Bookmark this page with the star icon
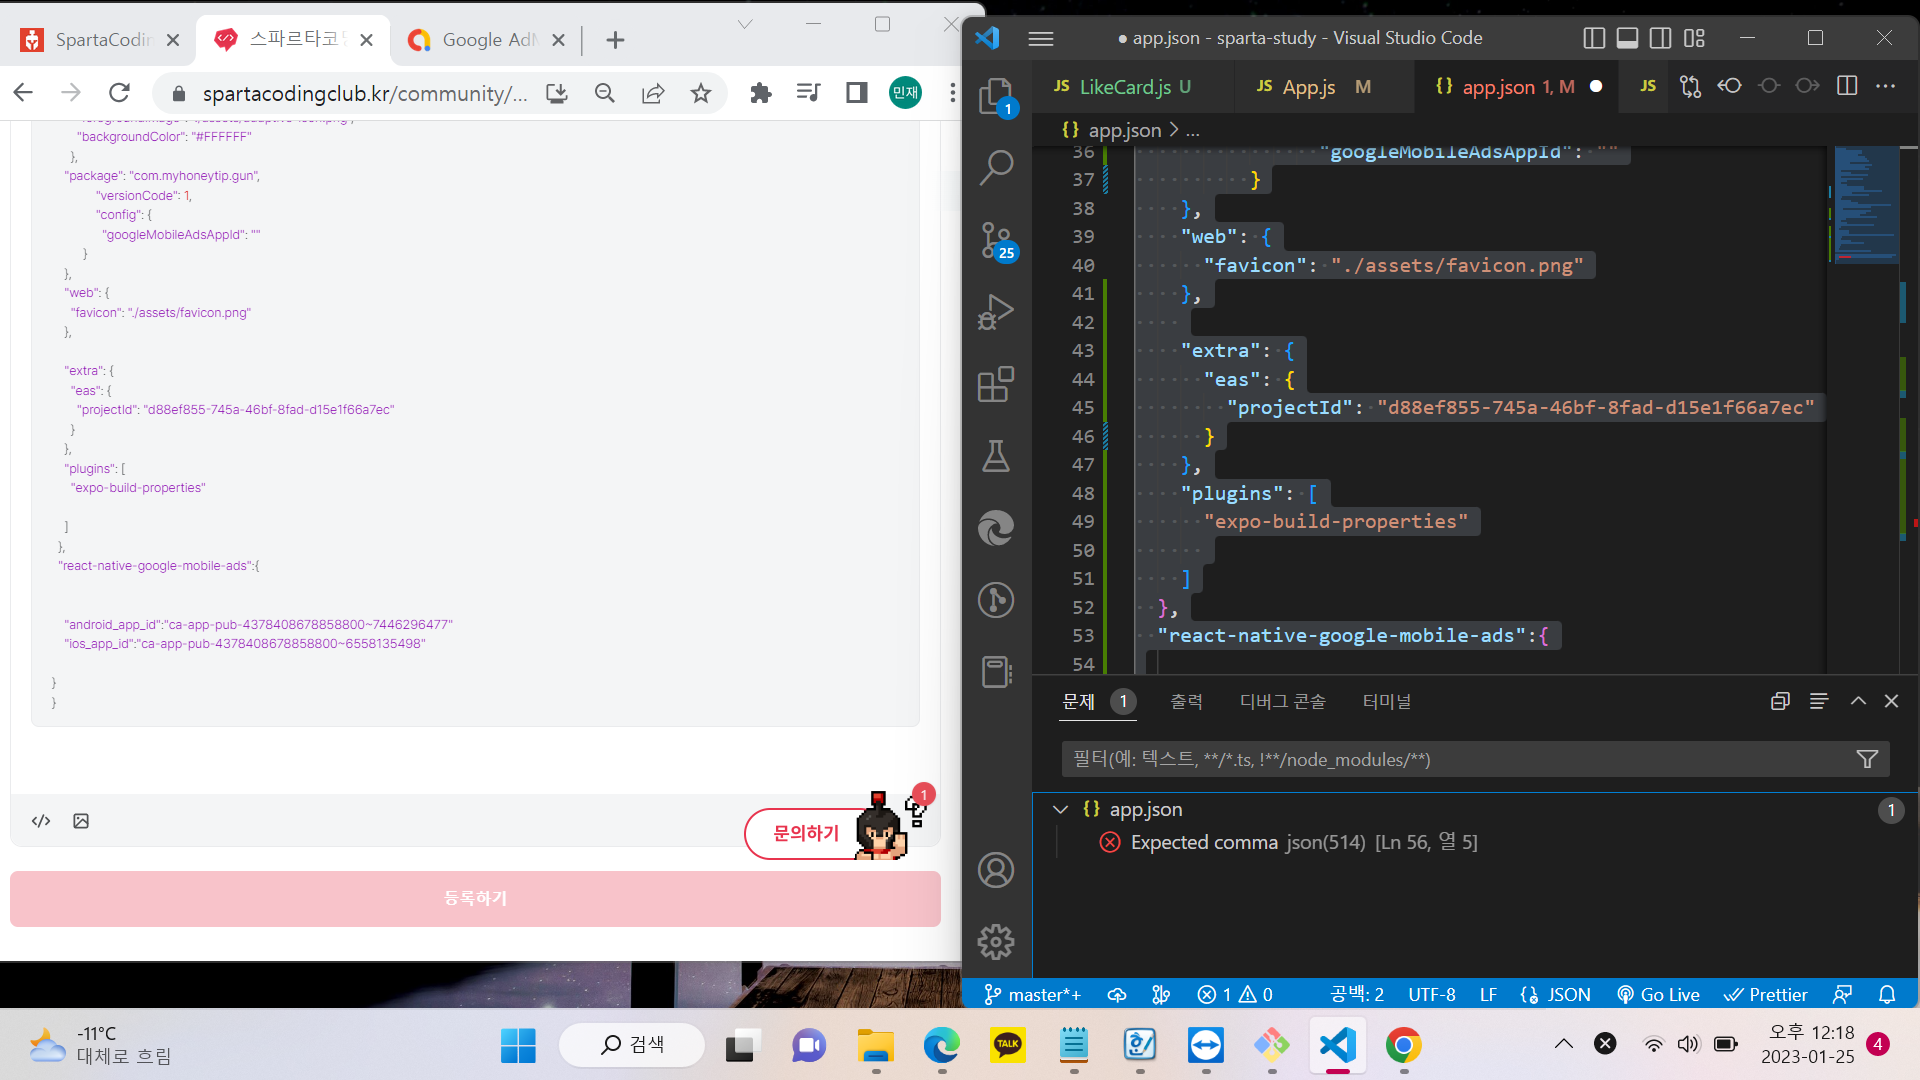The height and width of the screenshot is (1080, 1920). click(x=701, y=93)
